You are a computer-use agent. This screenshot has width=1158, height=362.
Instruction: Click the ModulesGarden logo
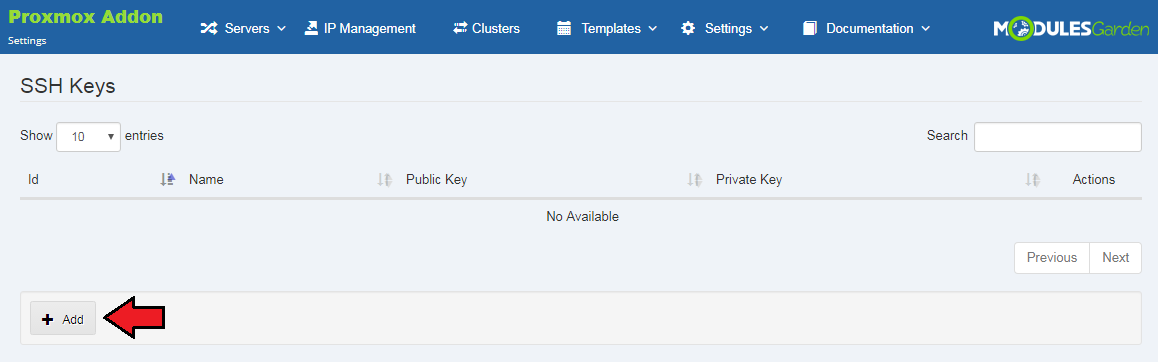tap(1071, 29)
